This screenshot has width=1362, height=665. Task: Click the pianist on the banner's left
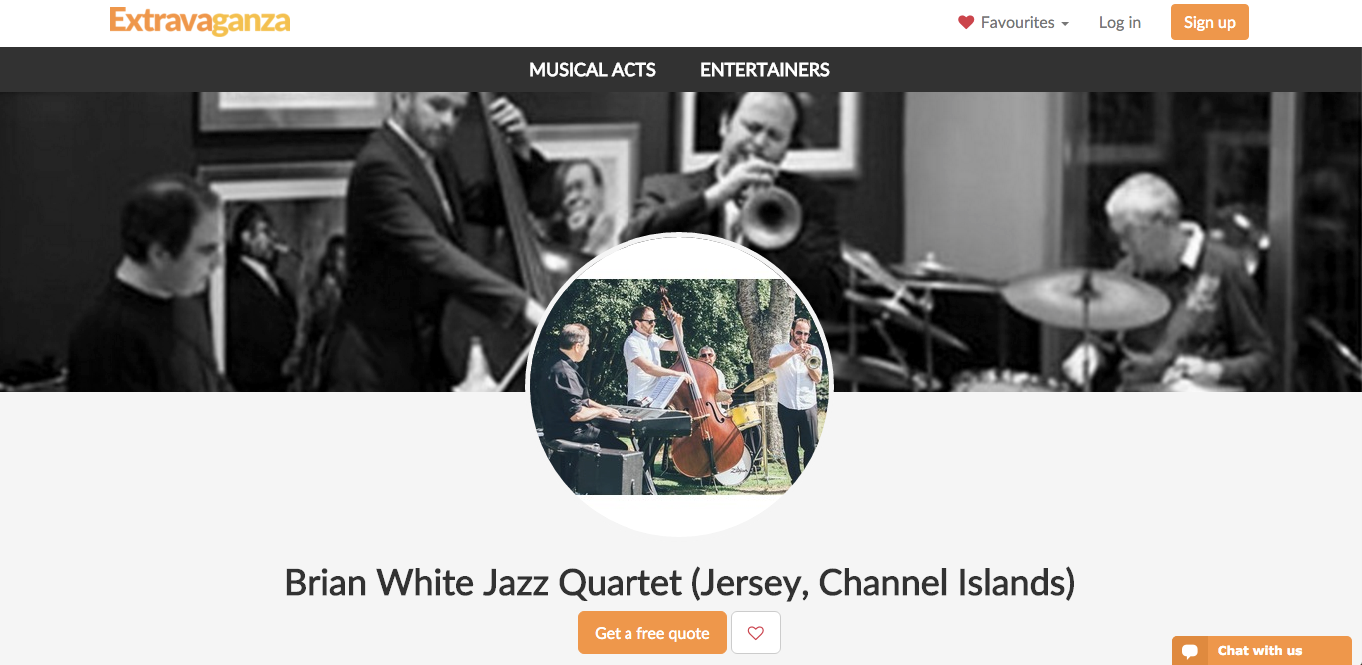[x=150, y=290]
